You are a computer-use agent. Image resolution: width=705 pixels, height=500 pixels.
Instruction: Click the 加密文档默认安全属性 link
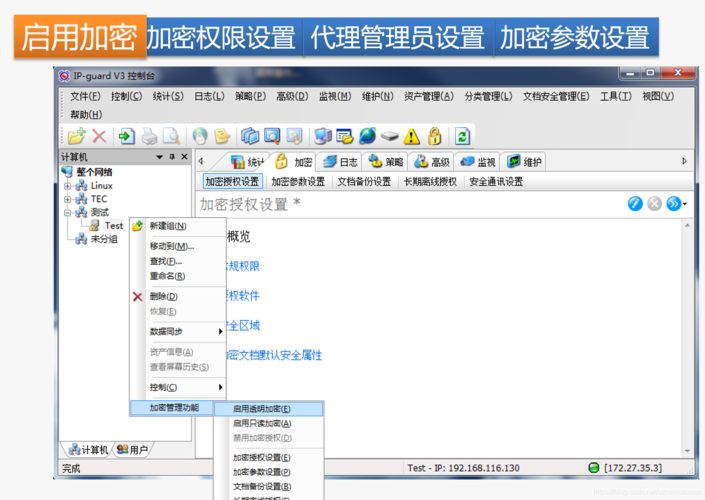(x=274, y=355)
